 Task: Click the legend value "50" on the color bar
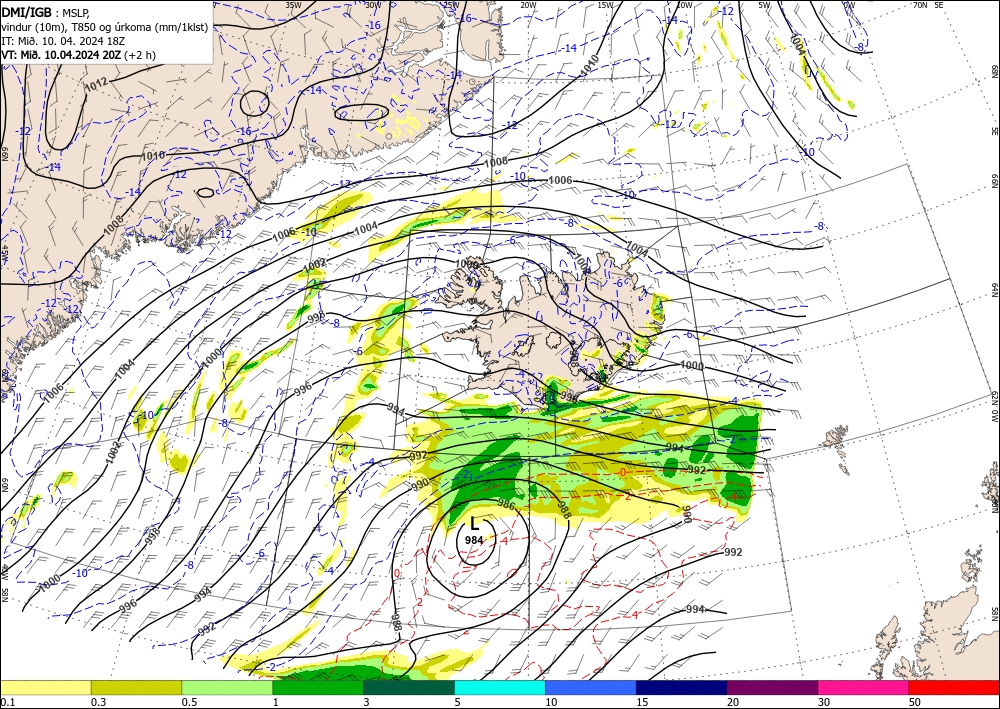(915, 702)
